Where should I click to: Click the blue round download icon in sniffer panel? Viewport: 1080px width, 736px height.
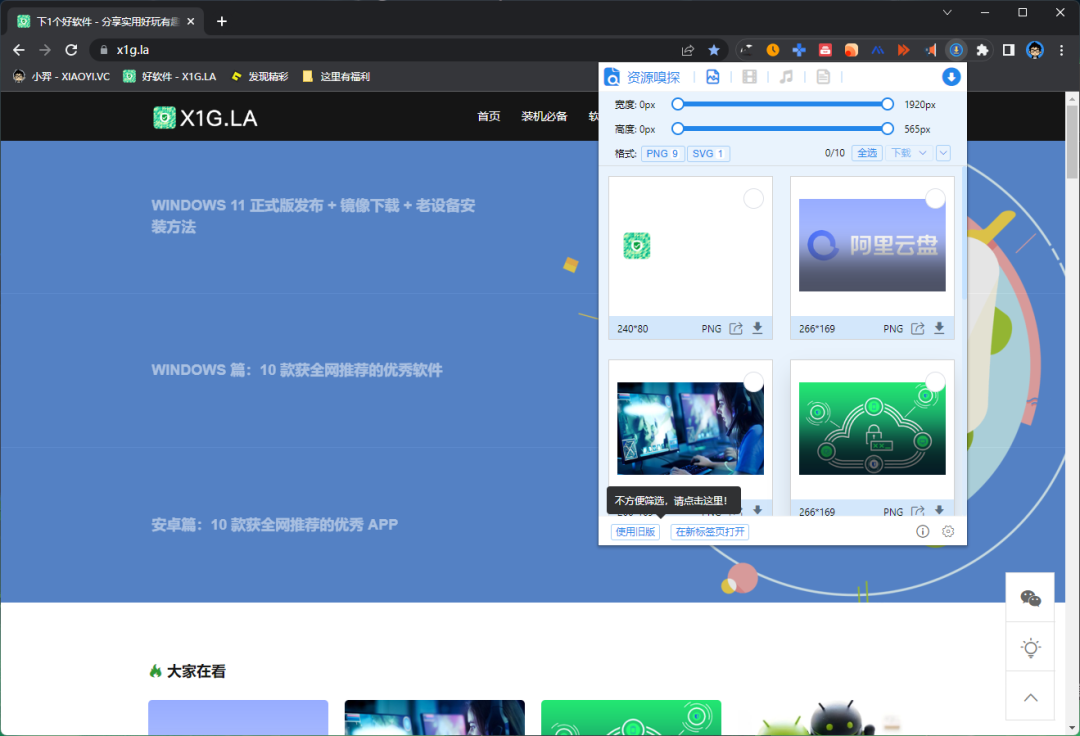click(x=951, y=76)
